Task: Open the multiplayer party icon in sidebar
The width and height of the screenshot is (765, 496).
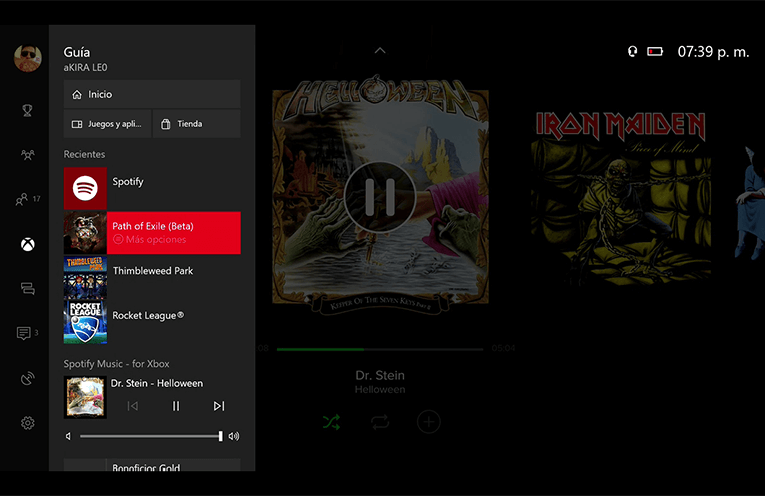Action: click(x=27, y=155)
